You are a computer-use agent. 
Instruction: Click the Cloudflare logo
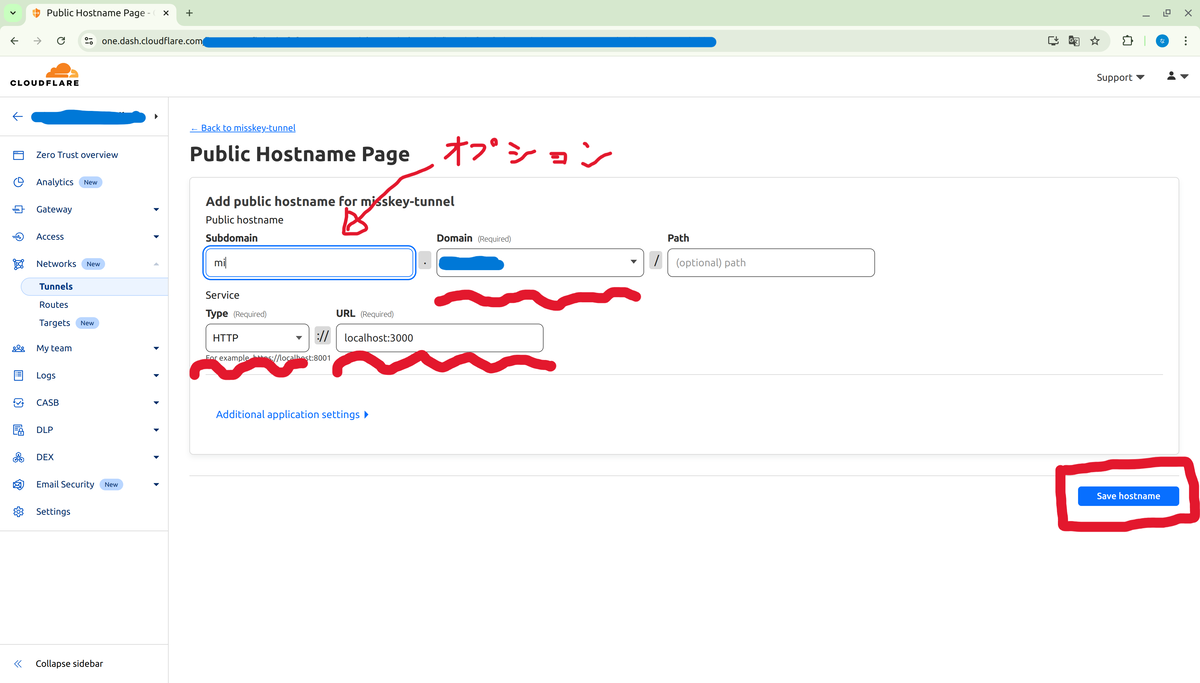click(x=44, y=74)
